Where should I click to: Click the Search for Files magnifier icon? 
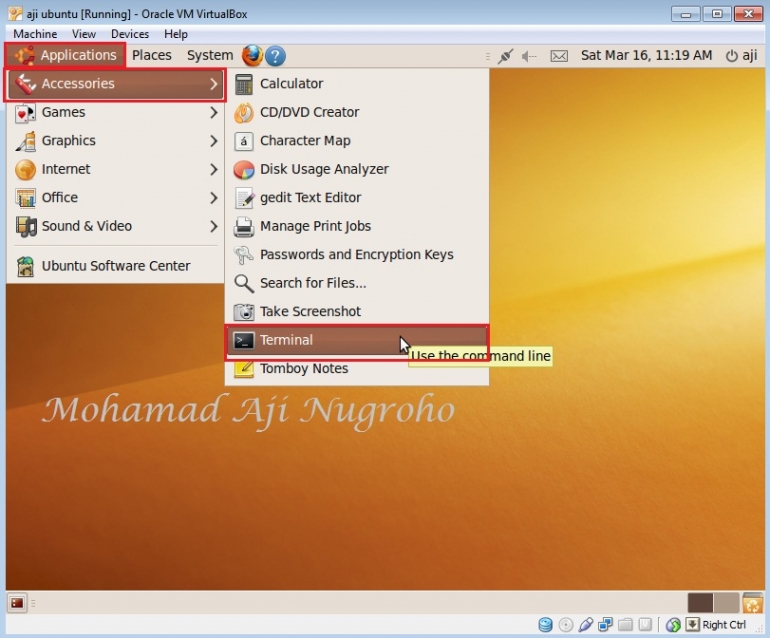pos(244,283)
